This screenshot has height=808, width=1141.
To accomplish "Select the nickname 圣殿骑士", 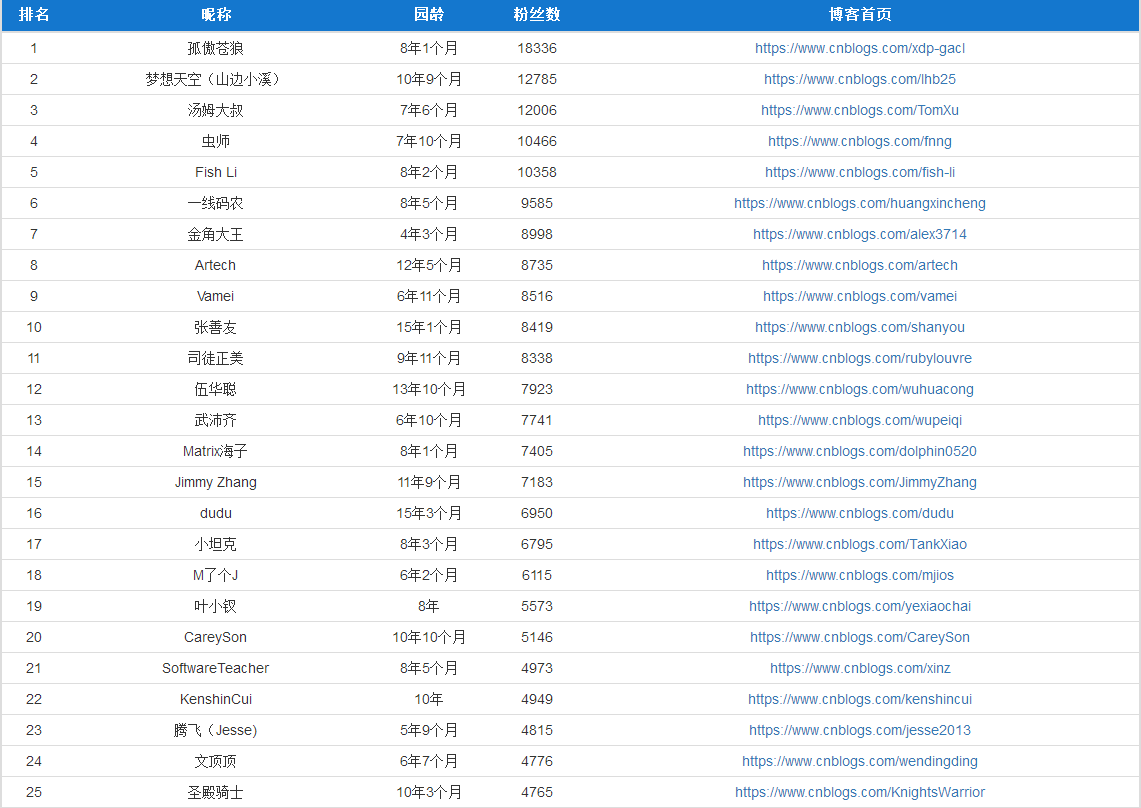I will 215,792.
